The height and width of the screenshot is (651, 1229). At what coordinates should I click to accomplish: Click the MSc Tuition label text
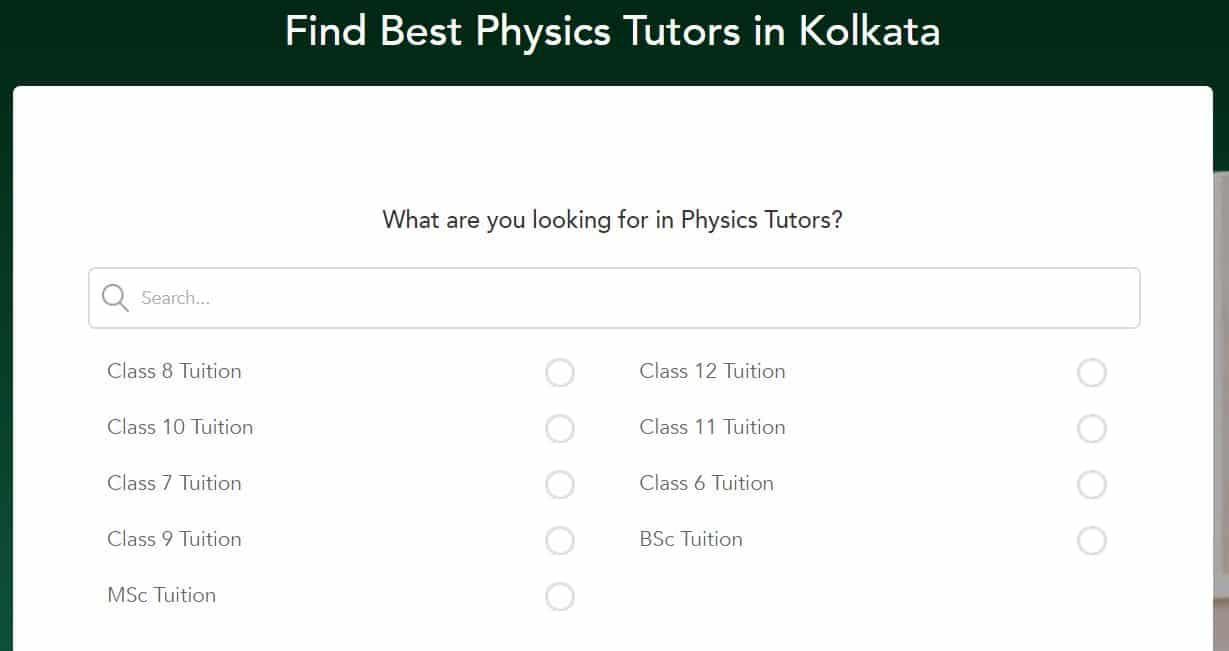coord(161,595)
